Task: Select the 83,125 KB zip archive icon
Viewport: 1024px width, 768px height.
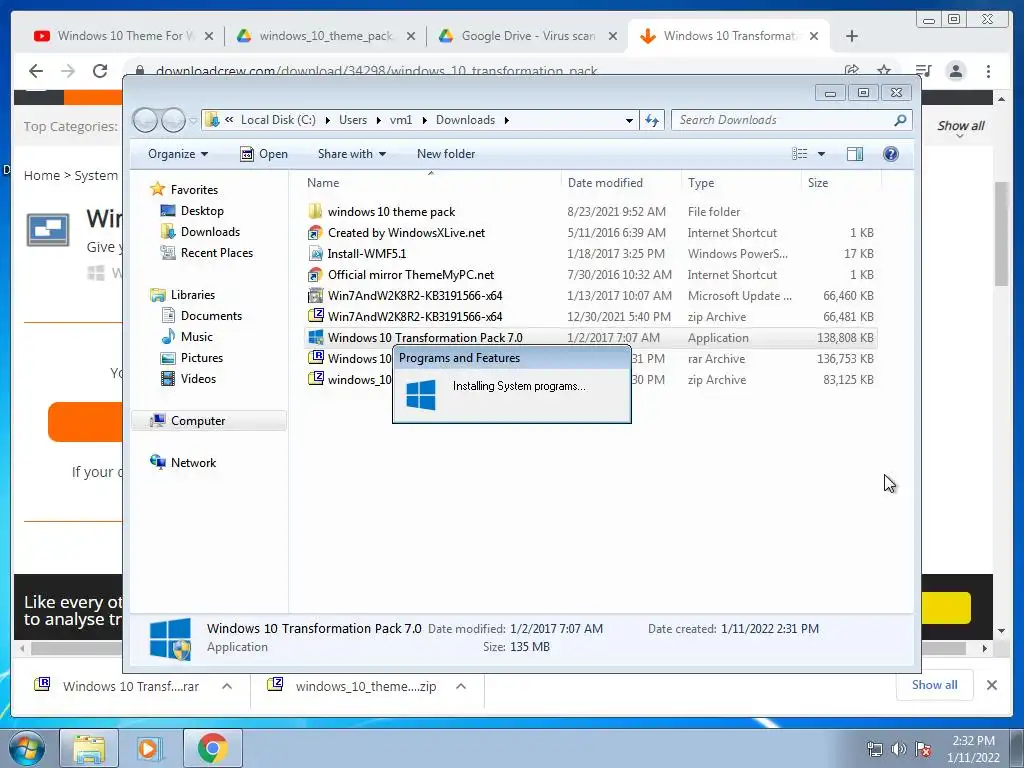Action: 315,379
